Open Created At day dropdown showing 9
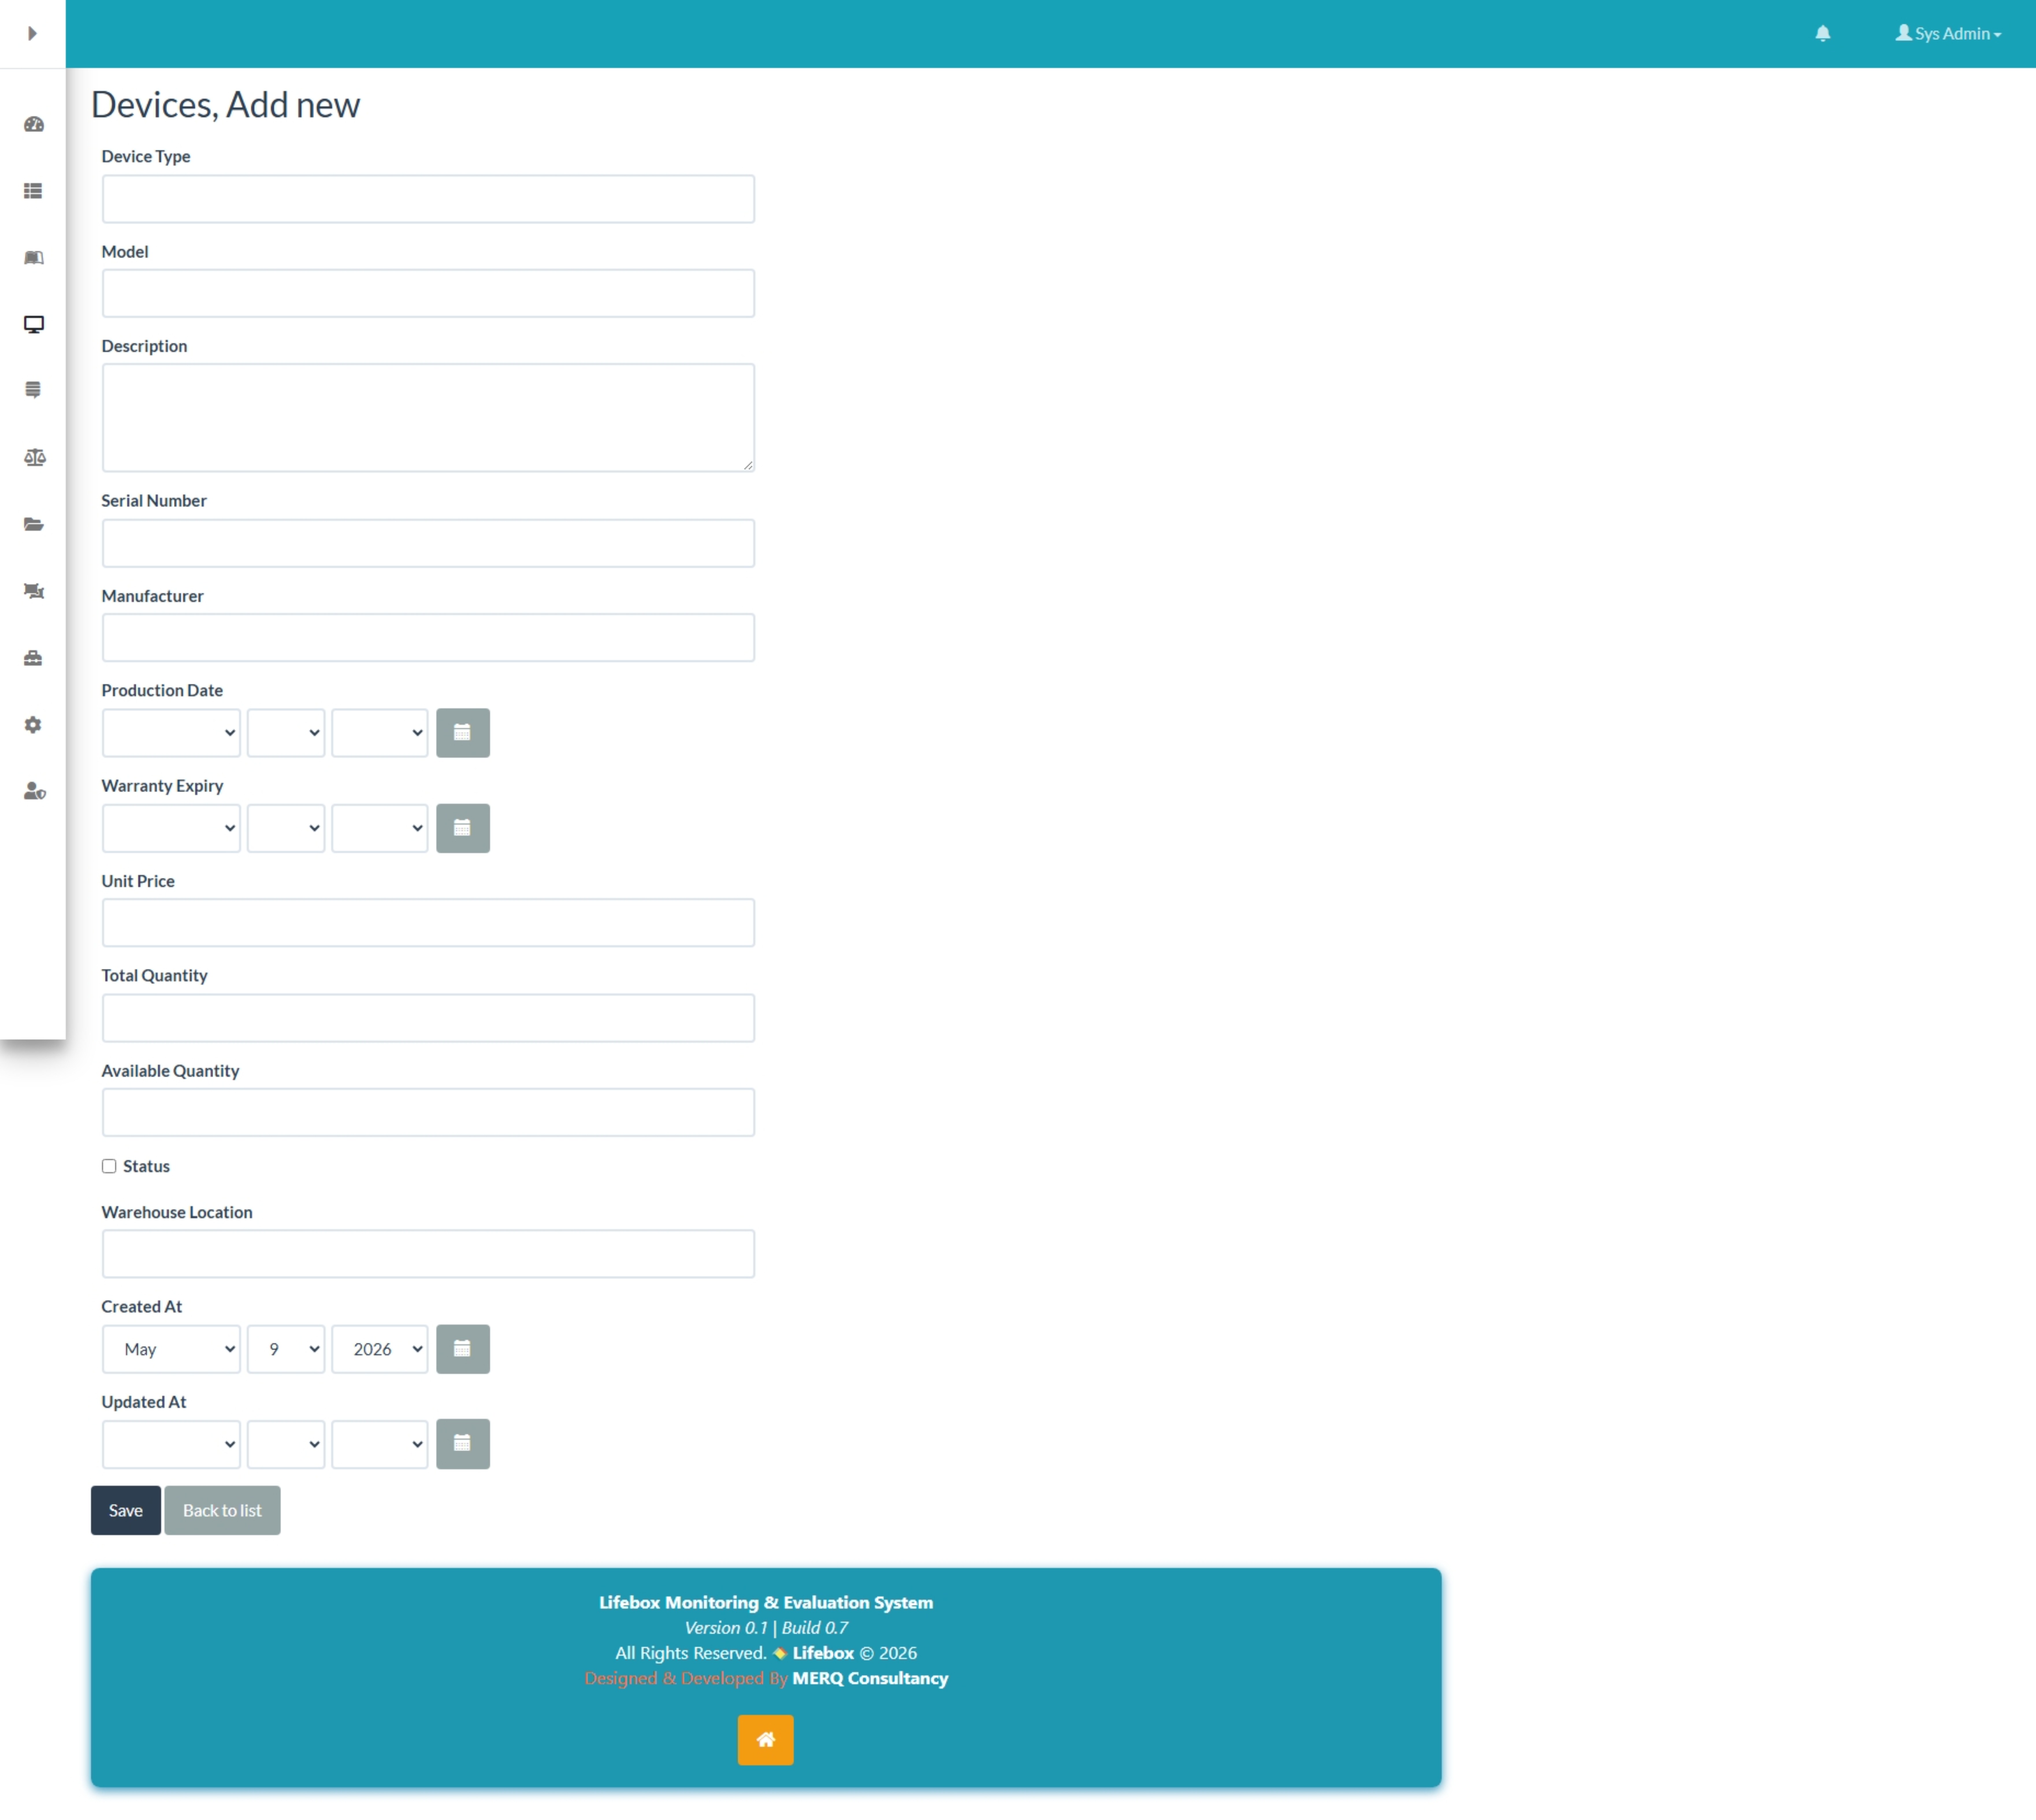 [x=286, y=1349]
